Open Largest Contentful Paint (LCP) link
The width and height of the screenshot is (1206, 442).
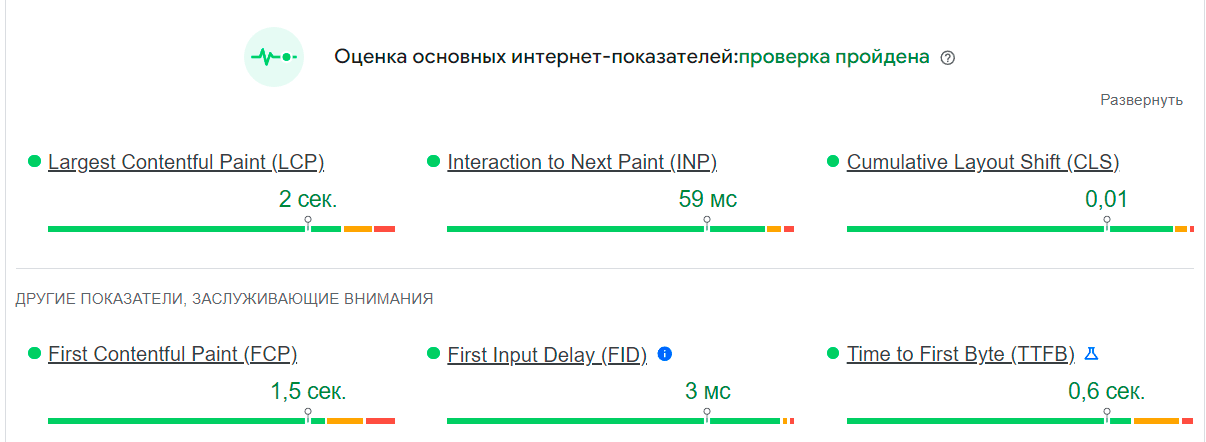(186, 162)
